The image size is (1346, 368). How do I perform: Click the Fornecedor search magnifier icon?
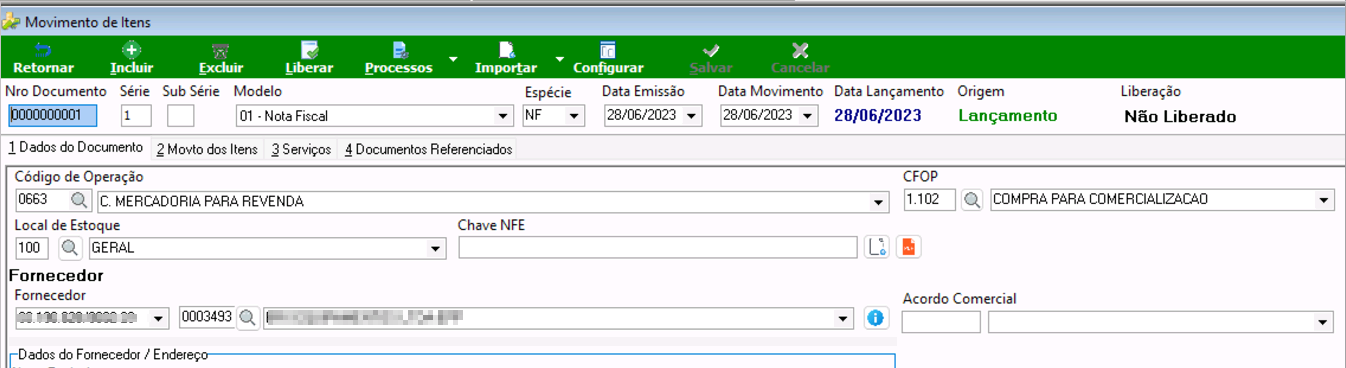tap(247, 318)
